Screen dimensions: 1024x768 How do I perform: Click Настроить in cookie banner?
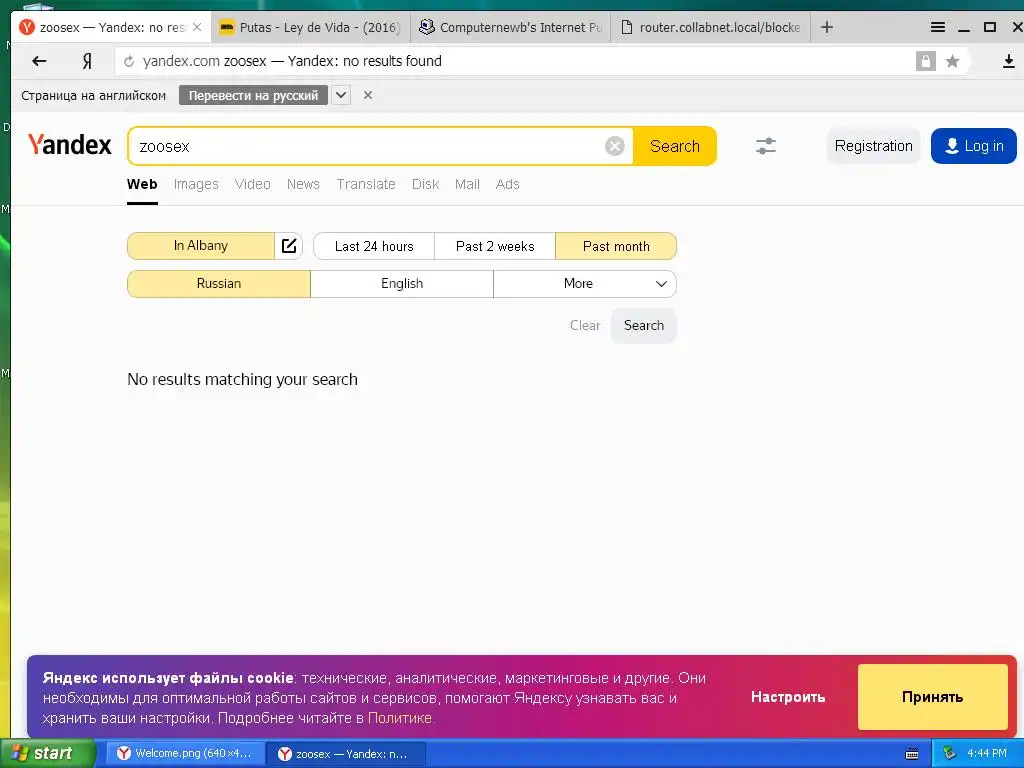[x=788, y=697]
